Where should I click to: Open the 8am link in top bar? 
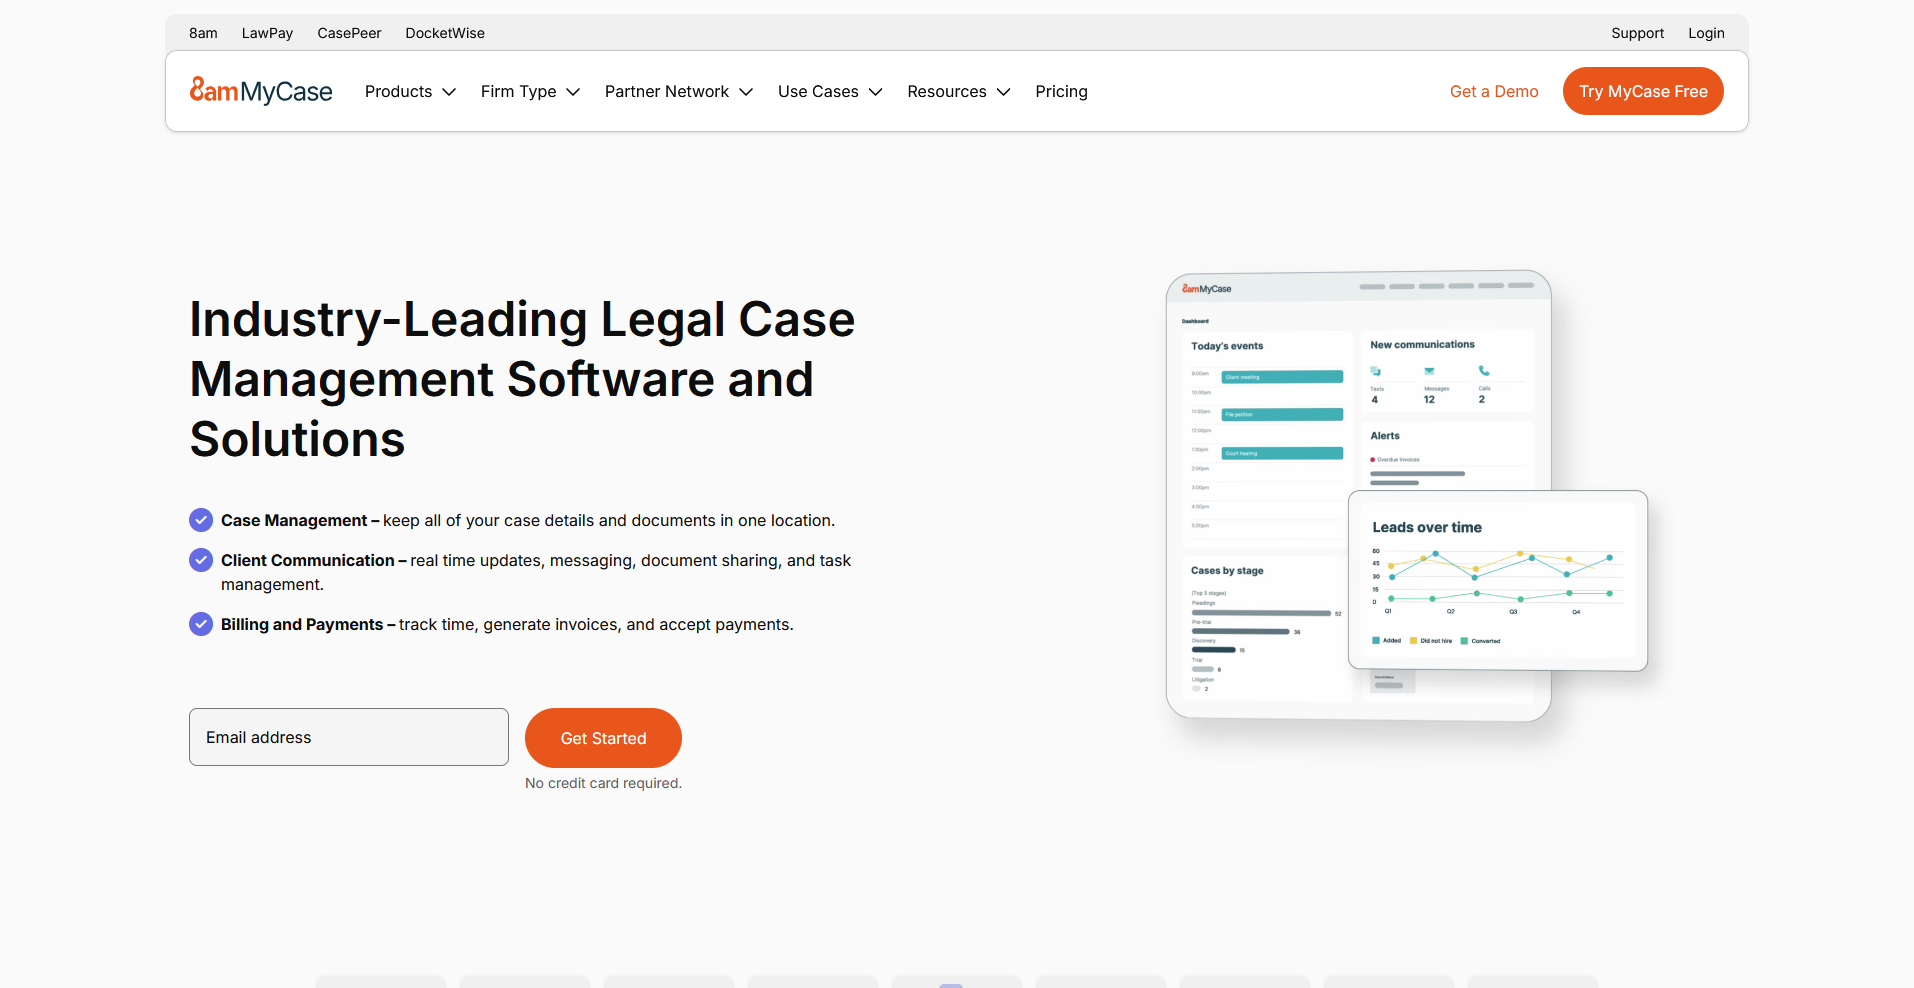pyautogui.click(x=203, y=33)
